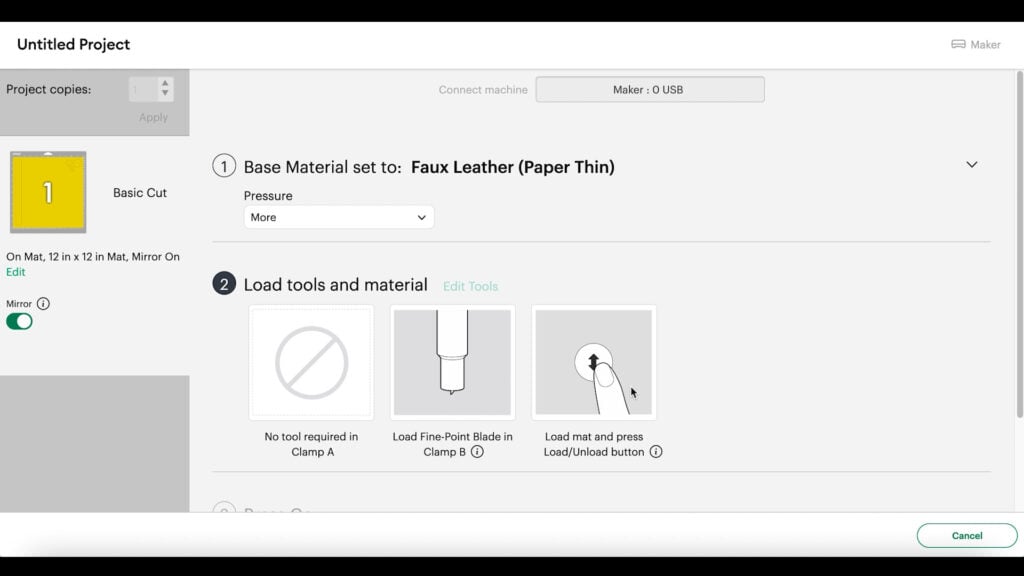Viewport: 1024px width, 576px height.
Task: Click the Cancel button
Action: point(967,536)
